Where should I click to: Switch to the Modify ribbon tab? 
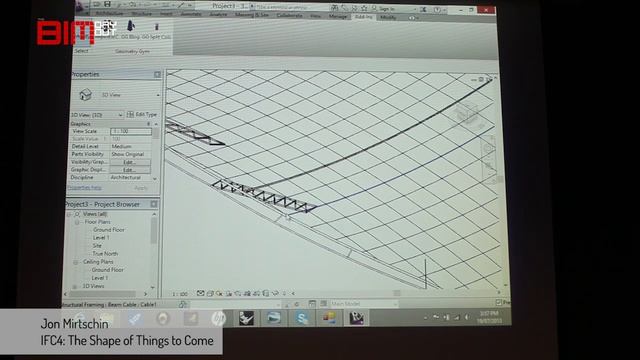click(x=388, y=17)
